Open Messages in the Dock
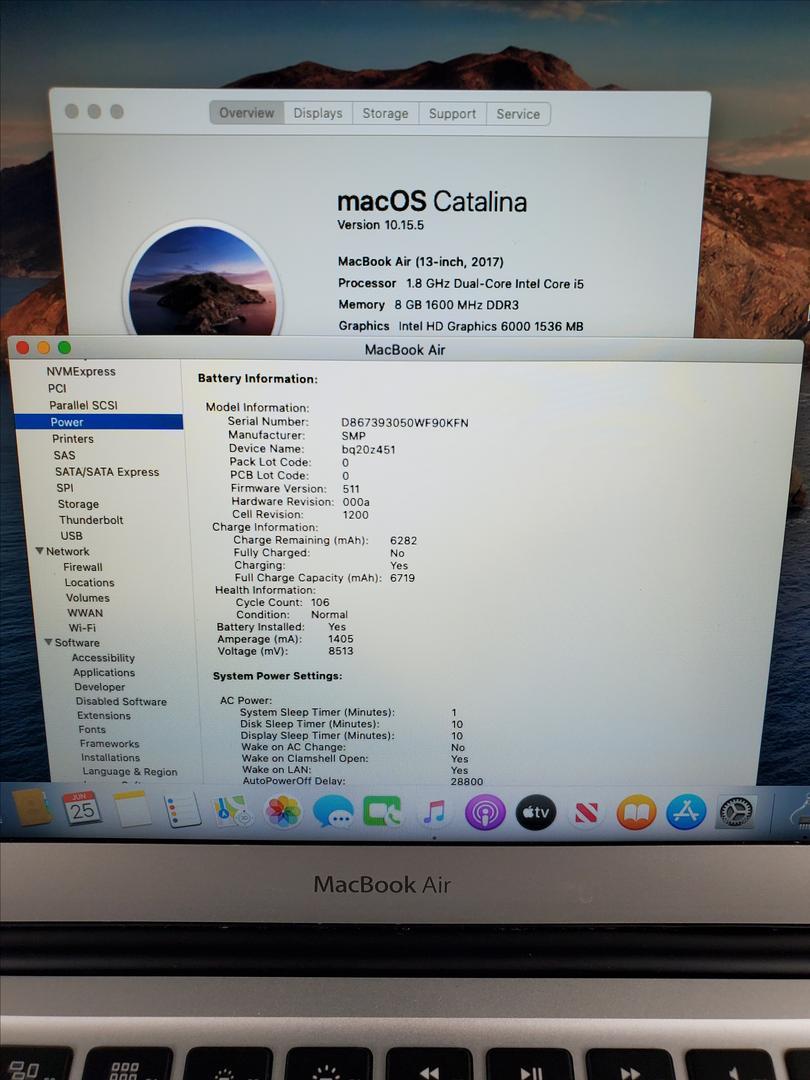Viewport: 810px width, 1080px height. click(333, 813)
